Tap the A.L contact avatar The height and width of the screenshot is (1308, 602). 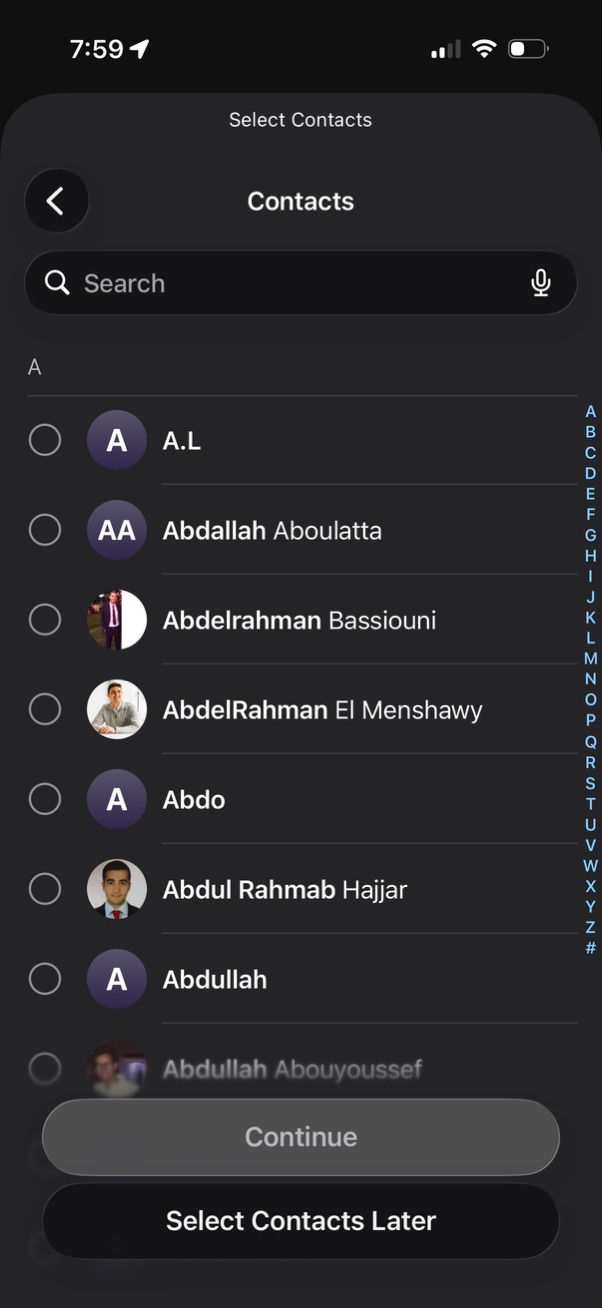[x=117, y=440]
